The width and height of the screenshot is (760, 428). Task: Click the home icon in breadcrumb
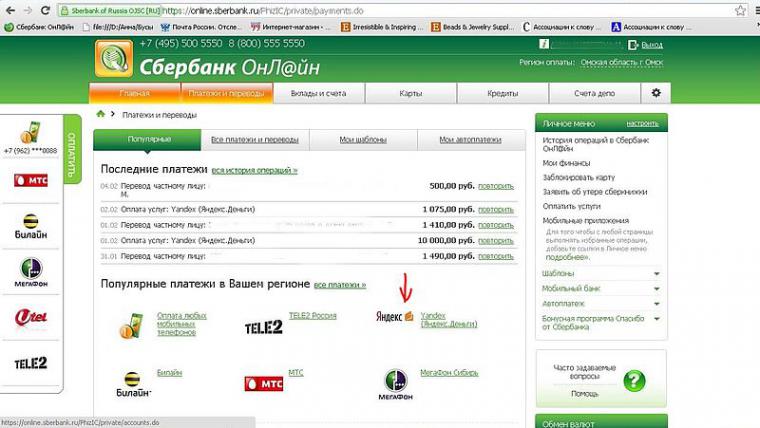click(101, 114)
